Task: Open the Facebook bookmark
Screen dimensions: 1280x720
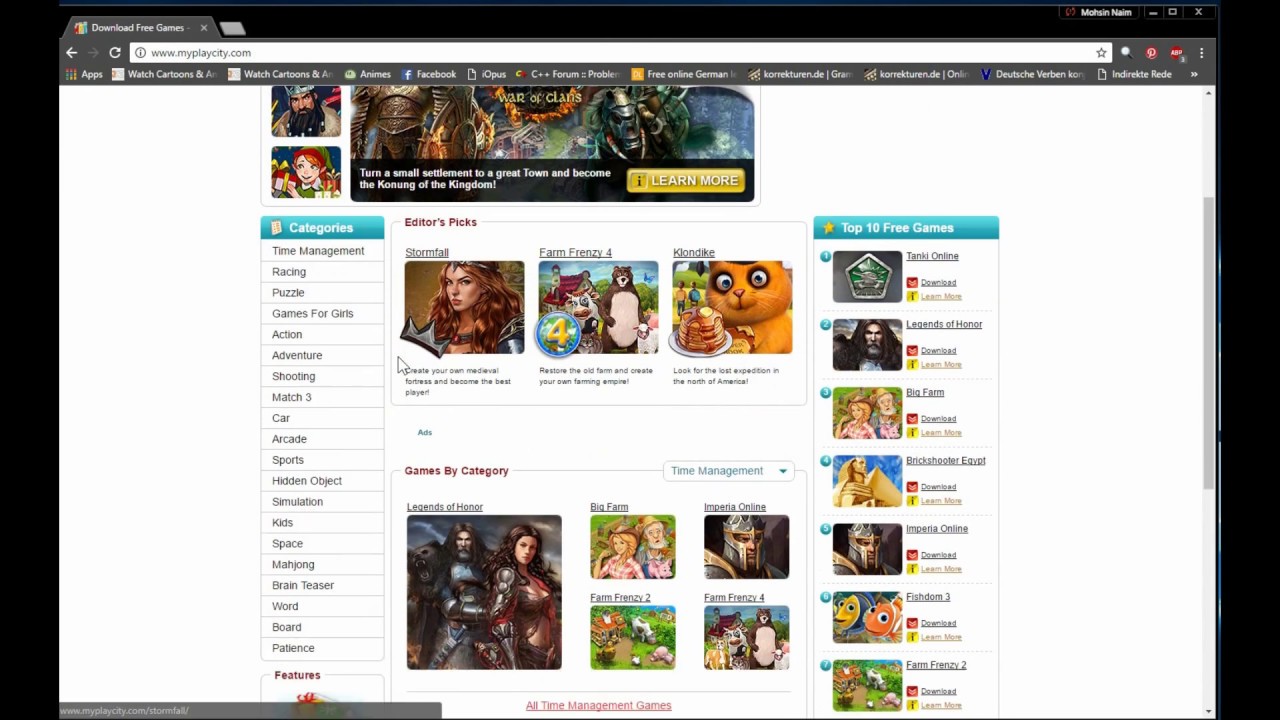Action: click(429, 74)
